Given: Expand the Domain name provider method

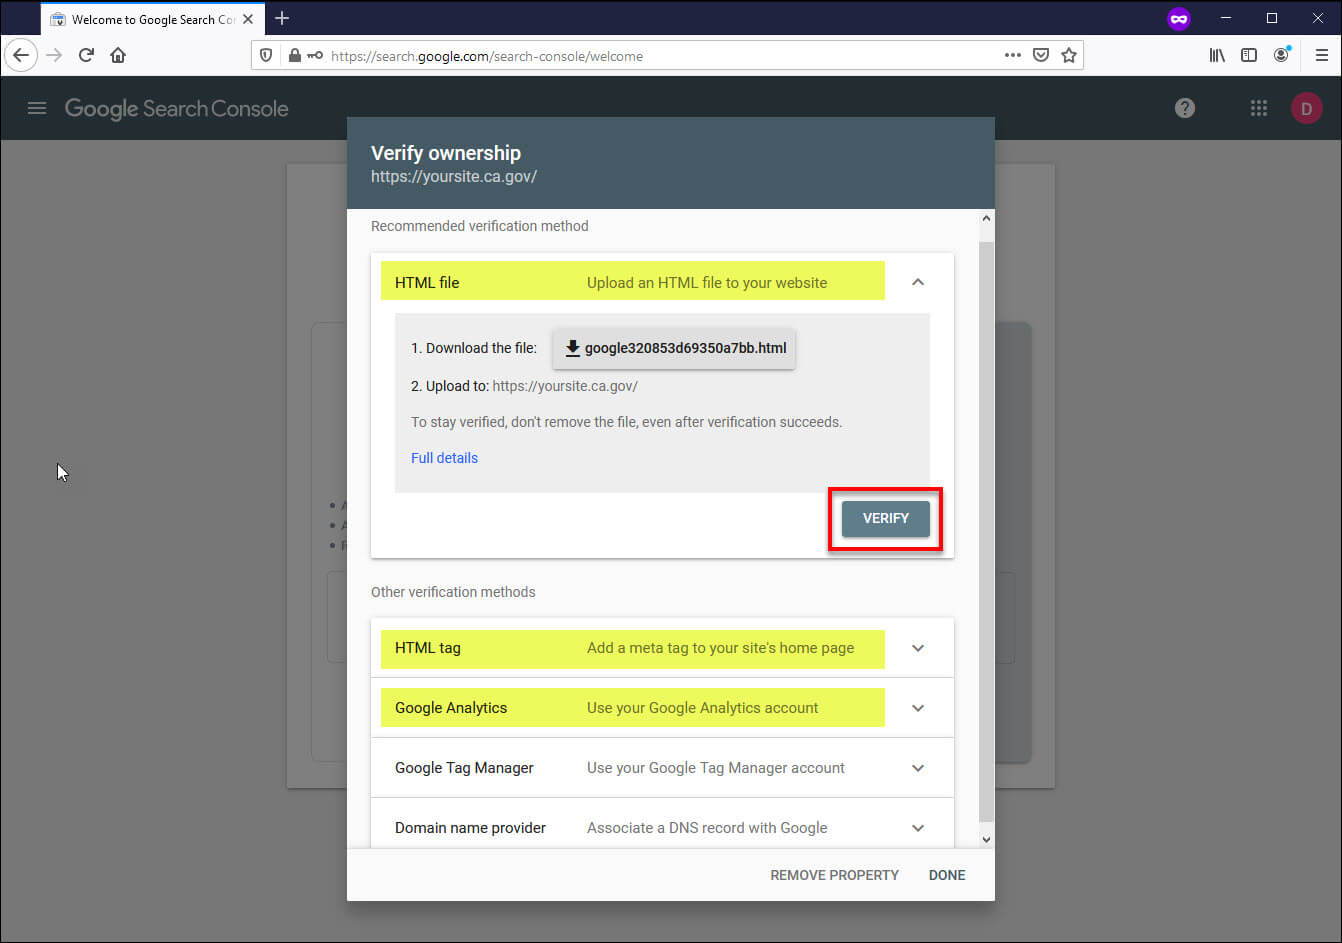Looking at the screenshot, I should coord(918,828).
